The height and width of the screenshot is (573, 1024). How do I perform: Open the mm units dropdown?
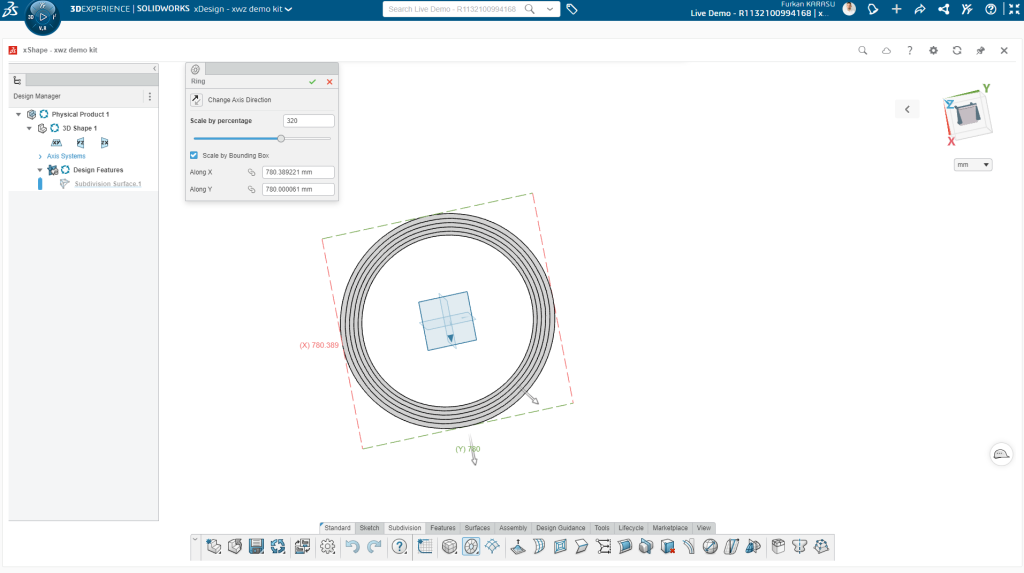point(972,164)
